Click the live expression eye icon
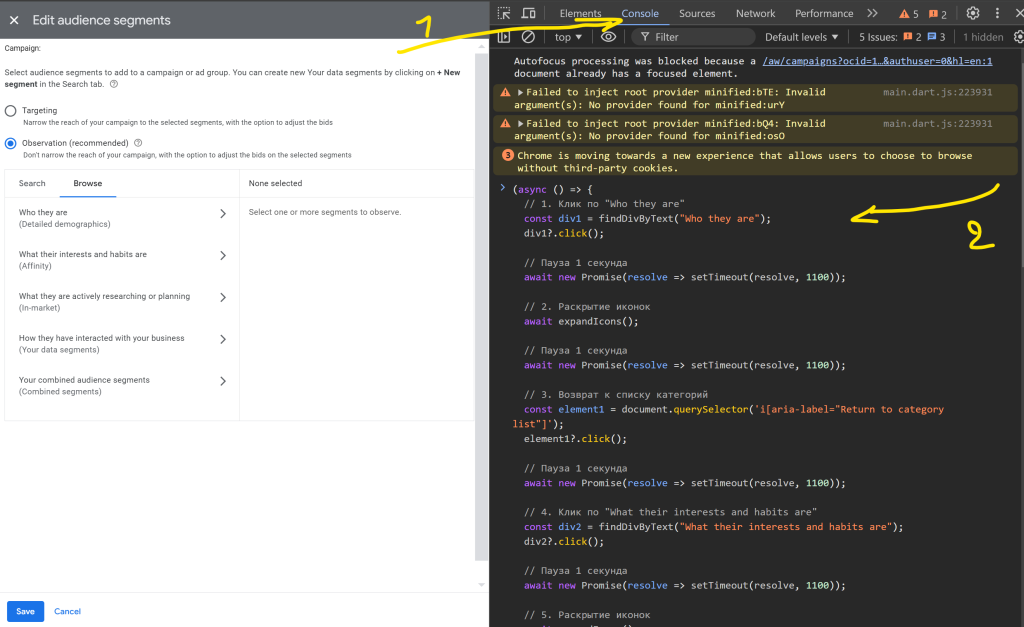This screenshot has height=627, width=1024. 608,37
